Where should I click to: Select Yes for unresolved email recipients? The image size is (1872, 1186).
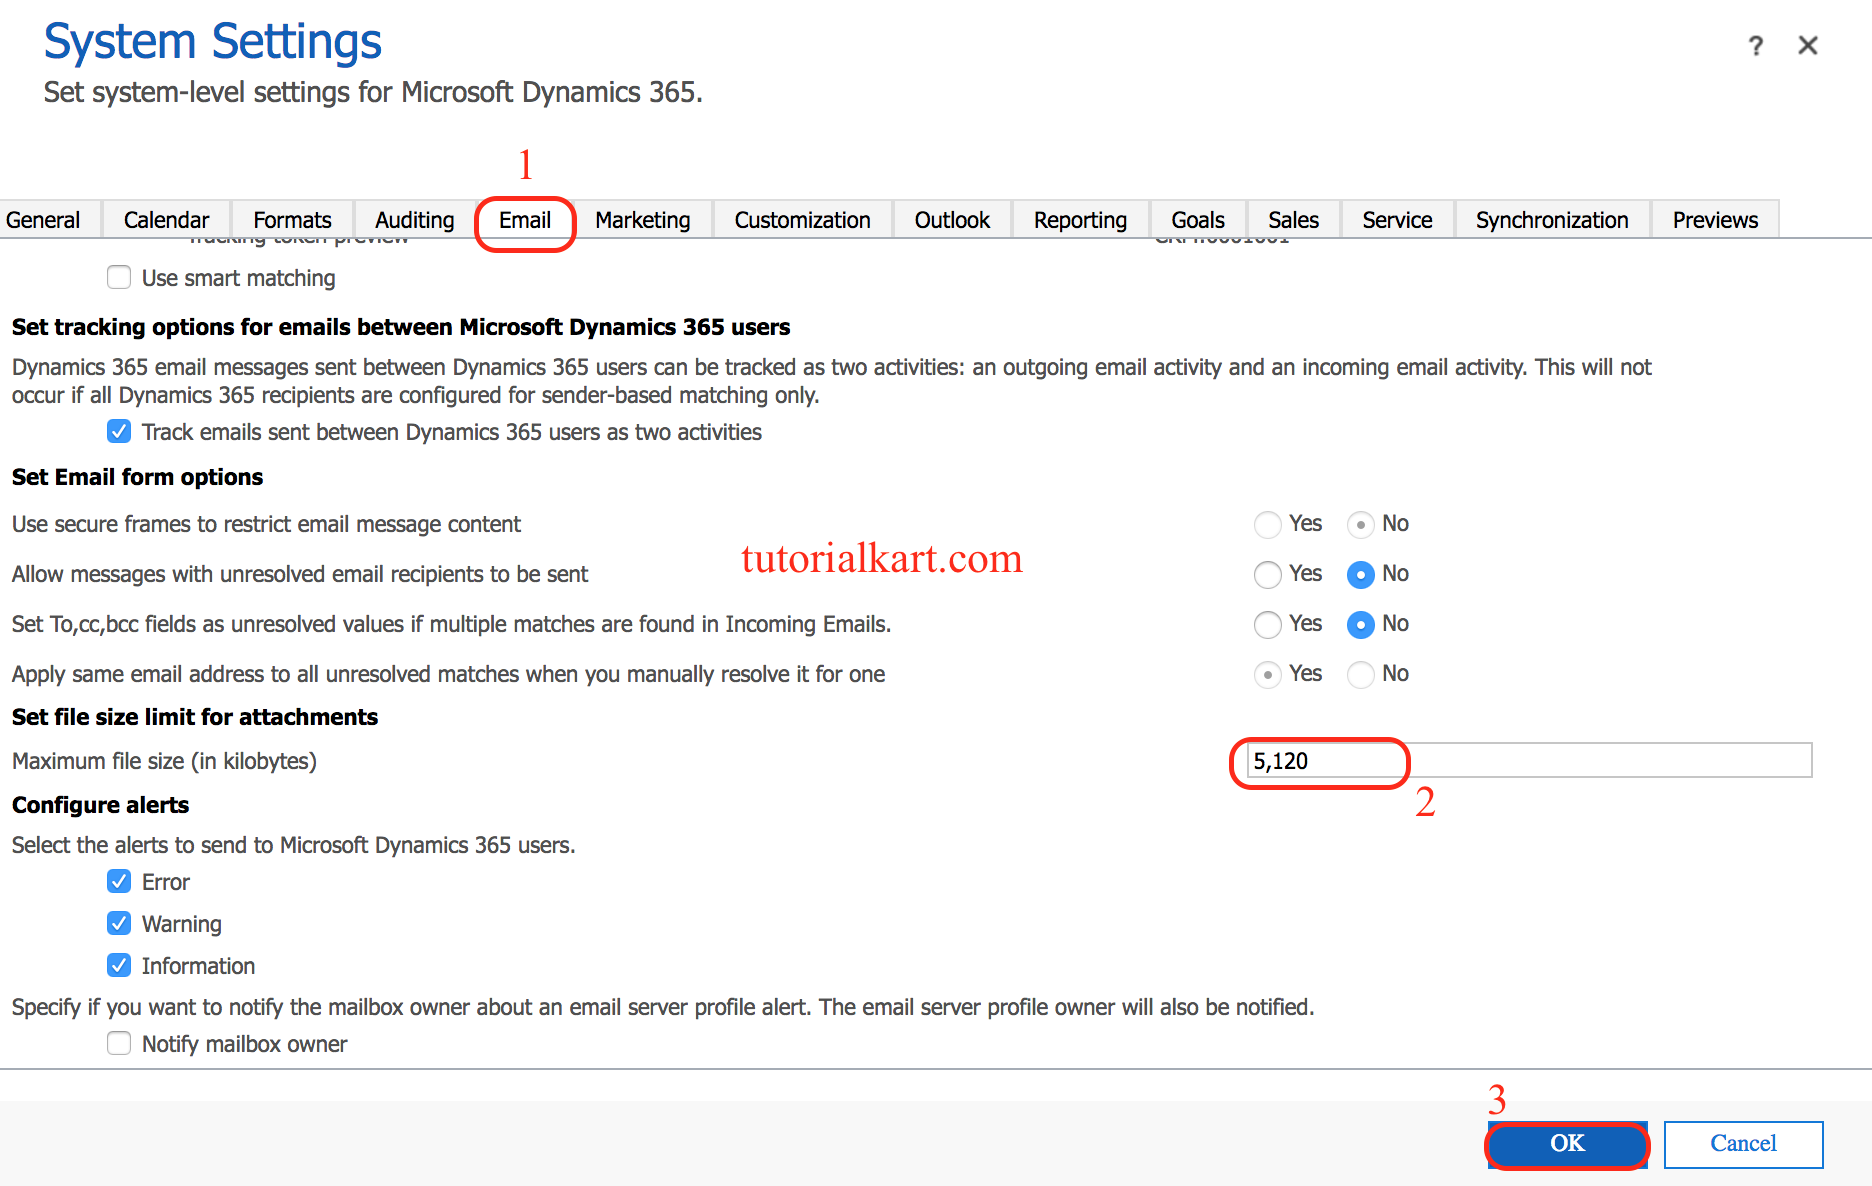tap(1267, 574)
